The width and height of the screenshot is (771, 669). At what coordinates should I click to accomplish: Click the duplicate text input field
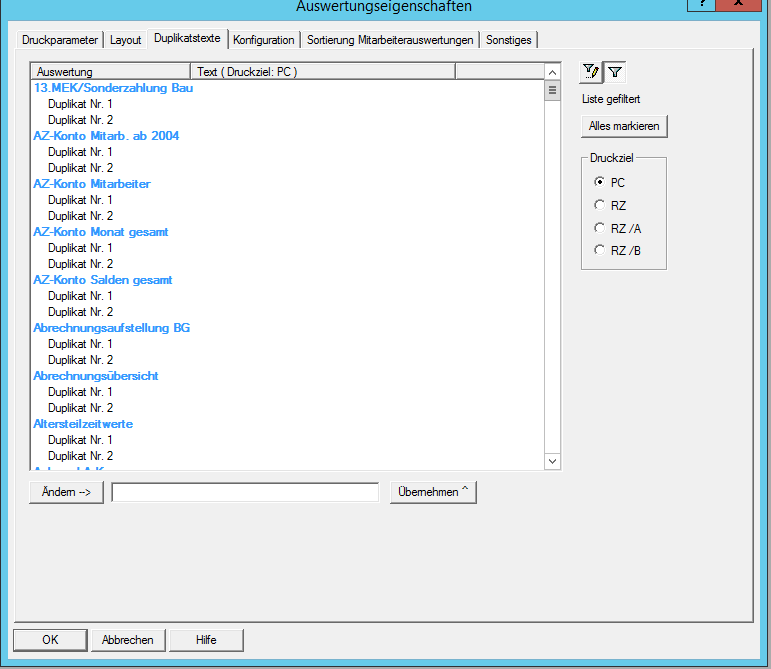245,492
